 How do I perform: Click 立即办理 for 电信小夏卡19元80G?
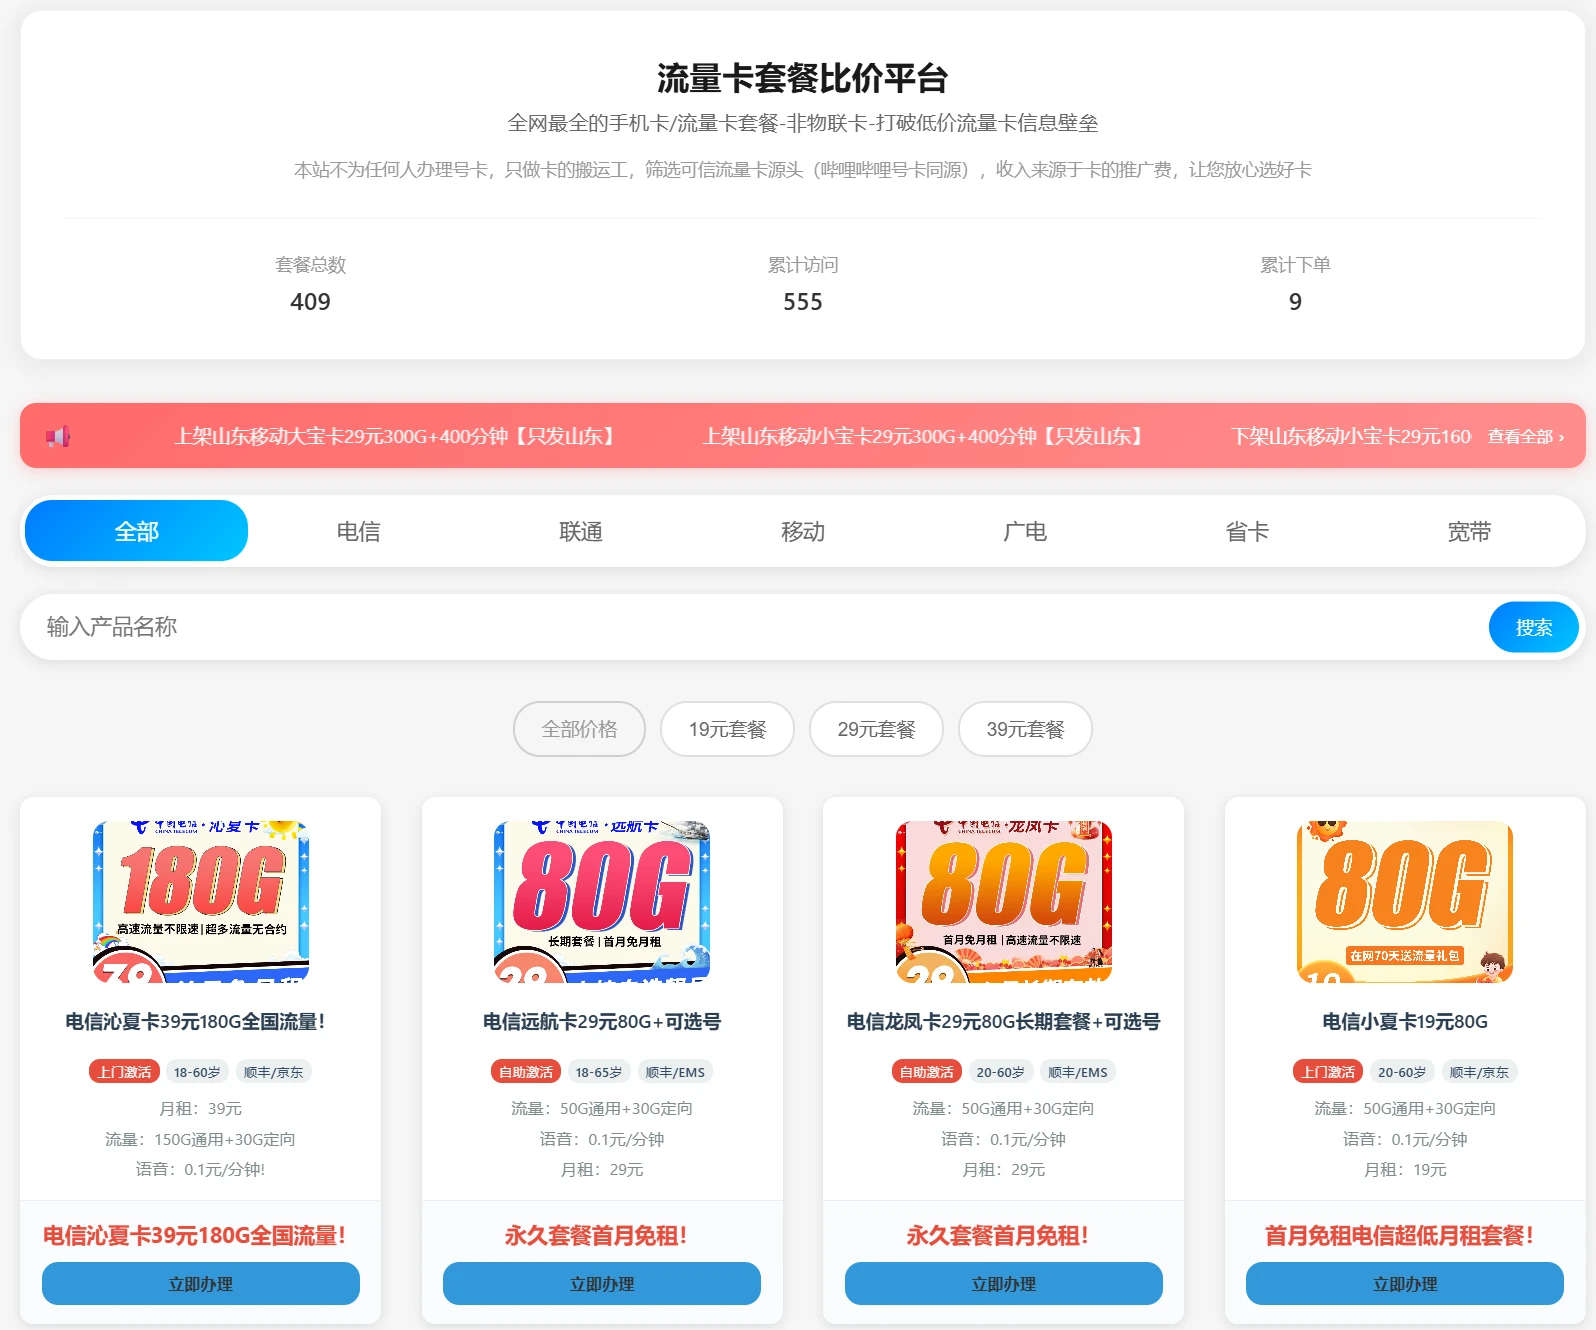[x=1404, y=1283]
